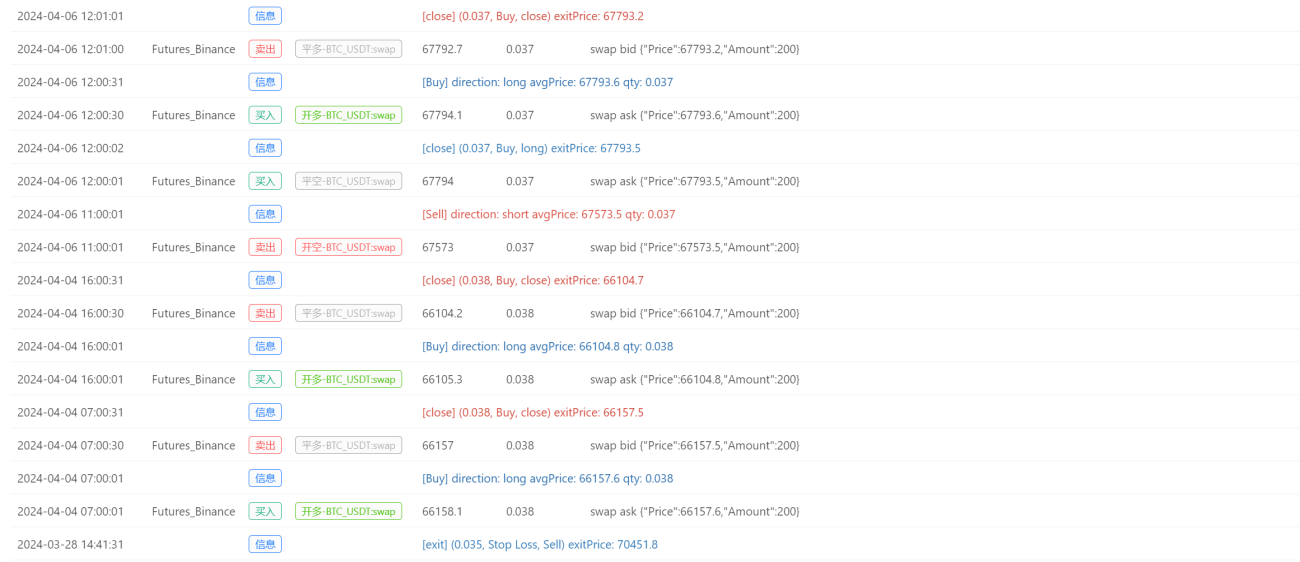Select the grey 平空-BTC_USDT:swap tag

click(x=348, y=181)
